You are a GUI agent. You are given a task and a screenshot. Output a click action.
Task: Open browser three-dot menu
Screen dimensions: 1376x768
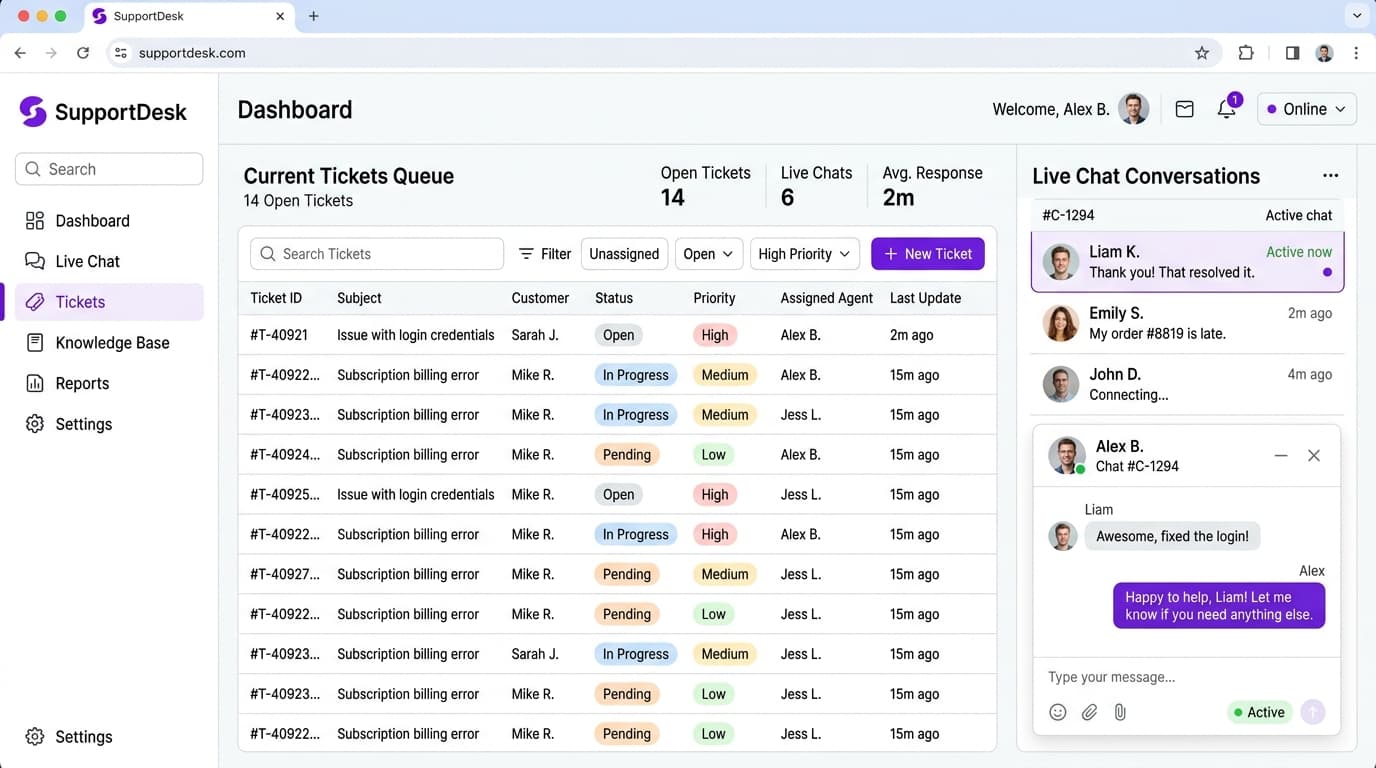coord(1356,53)
